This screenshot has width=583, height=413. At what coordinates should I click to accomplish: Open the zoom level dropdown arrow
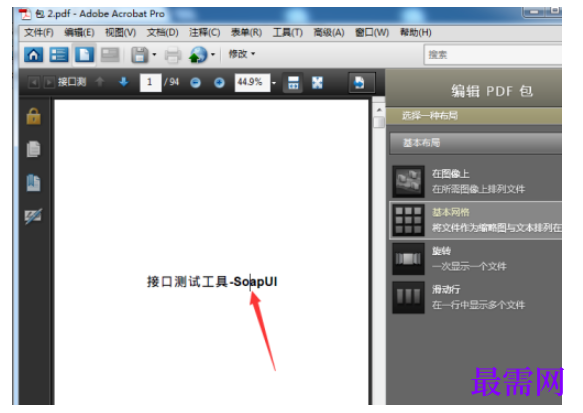point(274,83)
